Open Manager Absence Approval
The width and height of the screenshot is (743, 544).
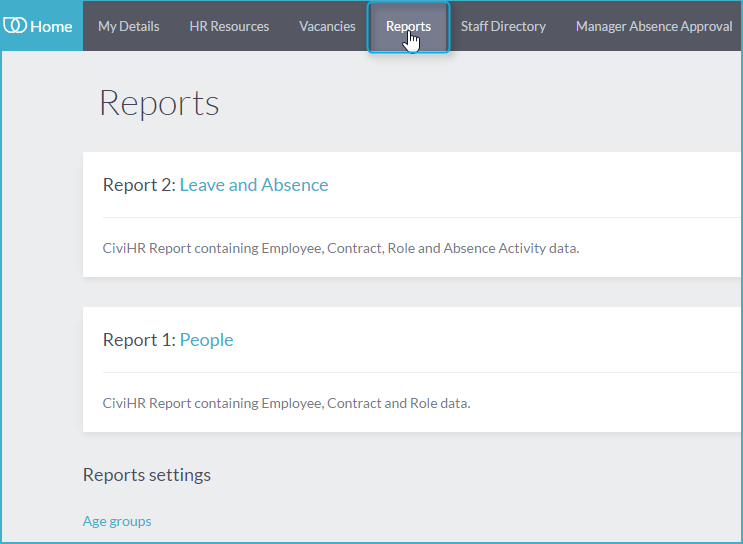(654, 26)
